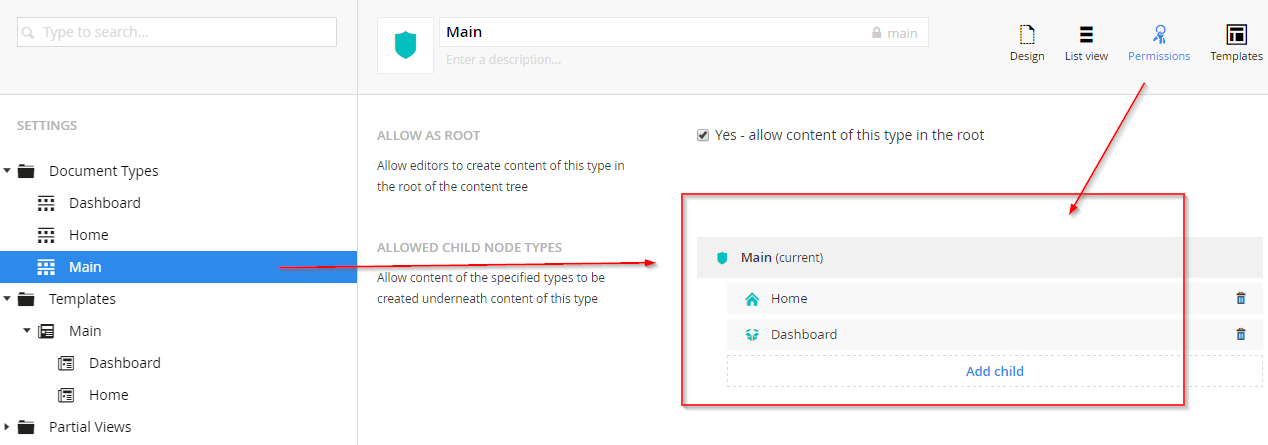1268x445 pixels.
Task: Click the Enter a description field
Action: pos(684,60)
